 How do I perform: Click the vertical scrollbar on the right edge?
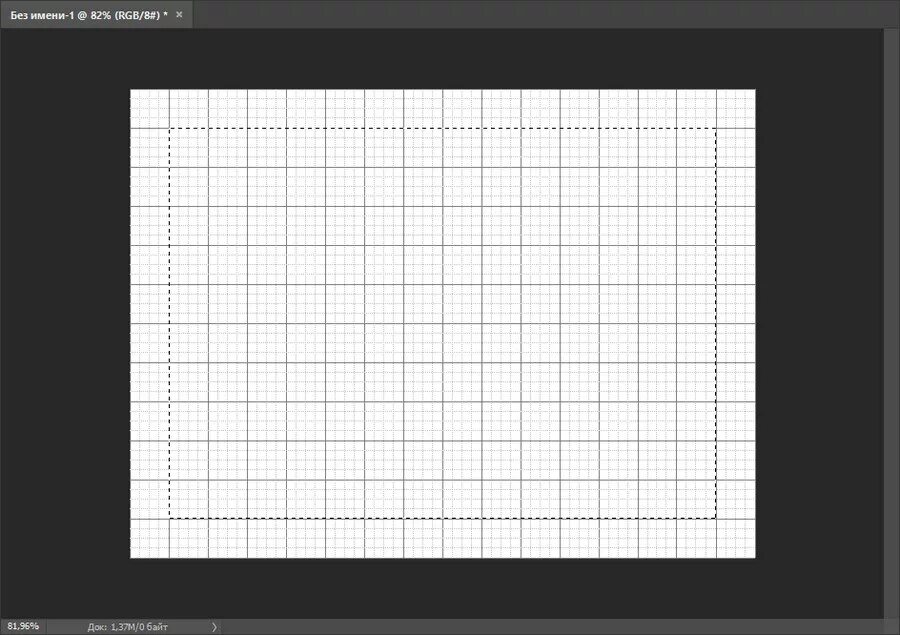click(x=892, y=323)
